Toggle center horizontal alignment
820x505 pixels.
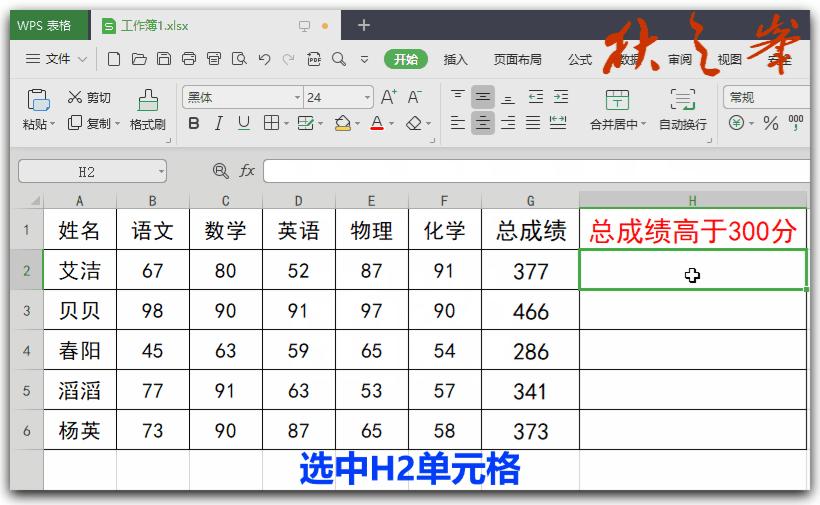coord(483,123)
